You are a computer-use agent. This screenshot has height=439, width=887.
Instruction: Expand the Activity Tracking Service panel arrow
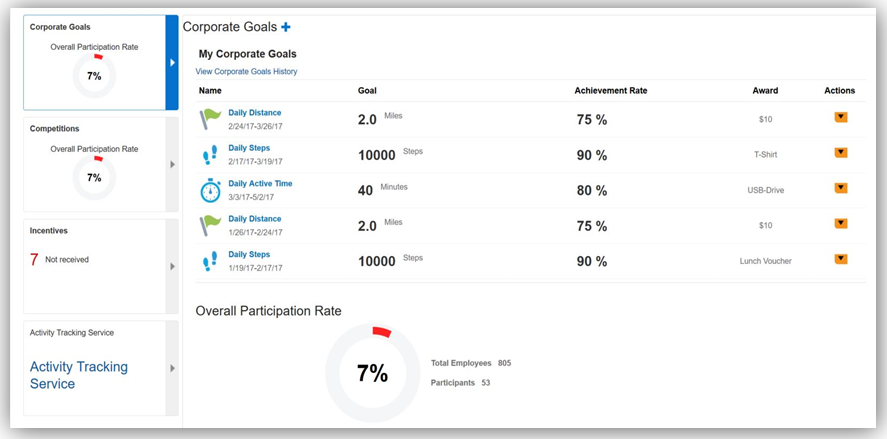click(x=172, y=368)
